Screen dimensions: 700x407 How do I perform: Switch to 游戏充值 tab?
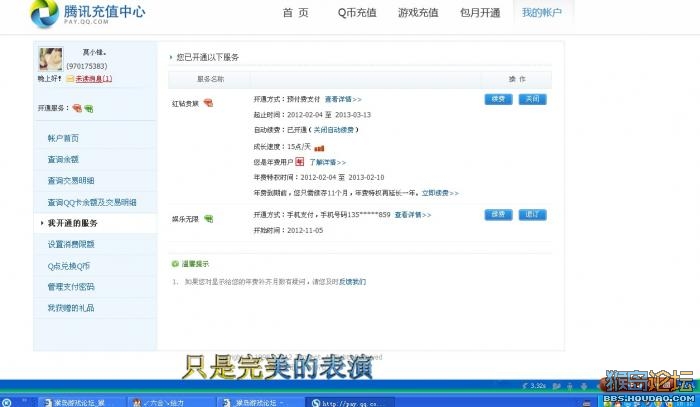(x=418, y=13)
